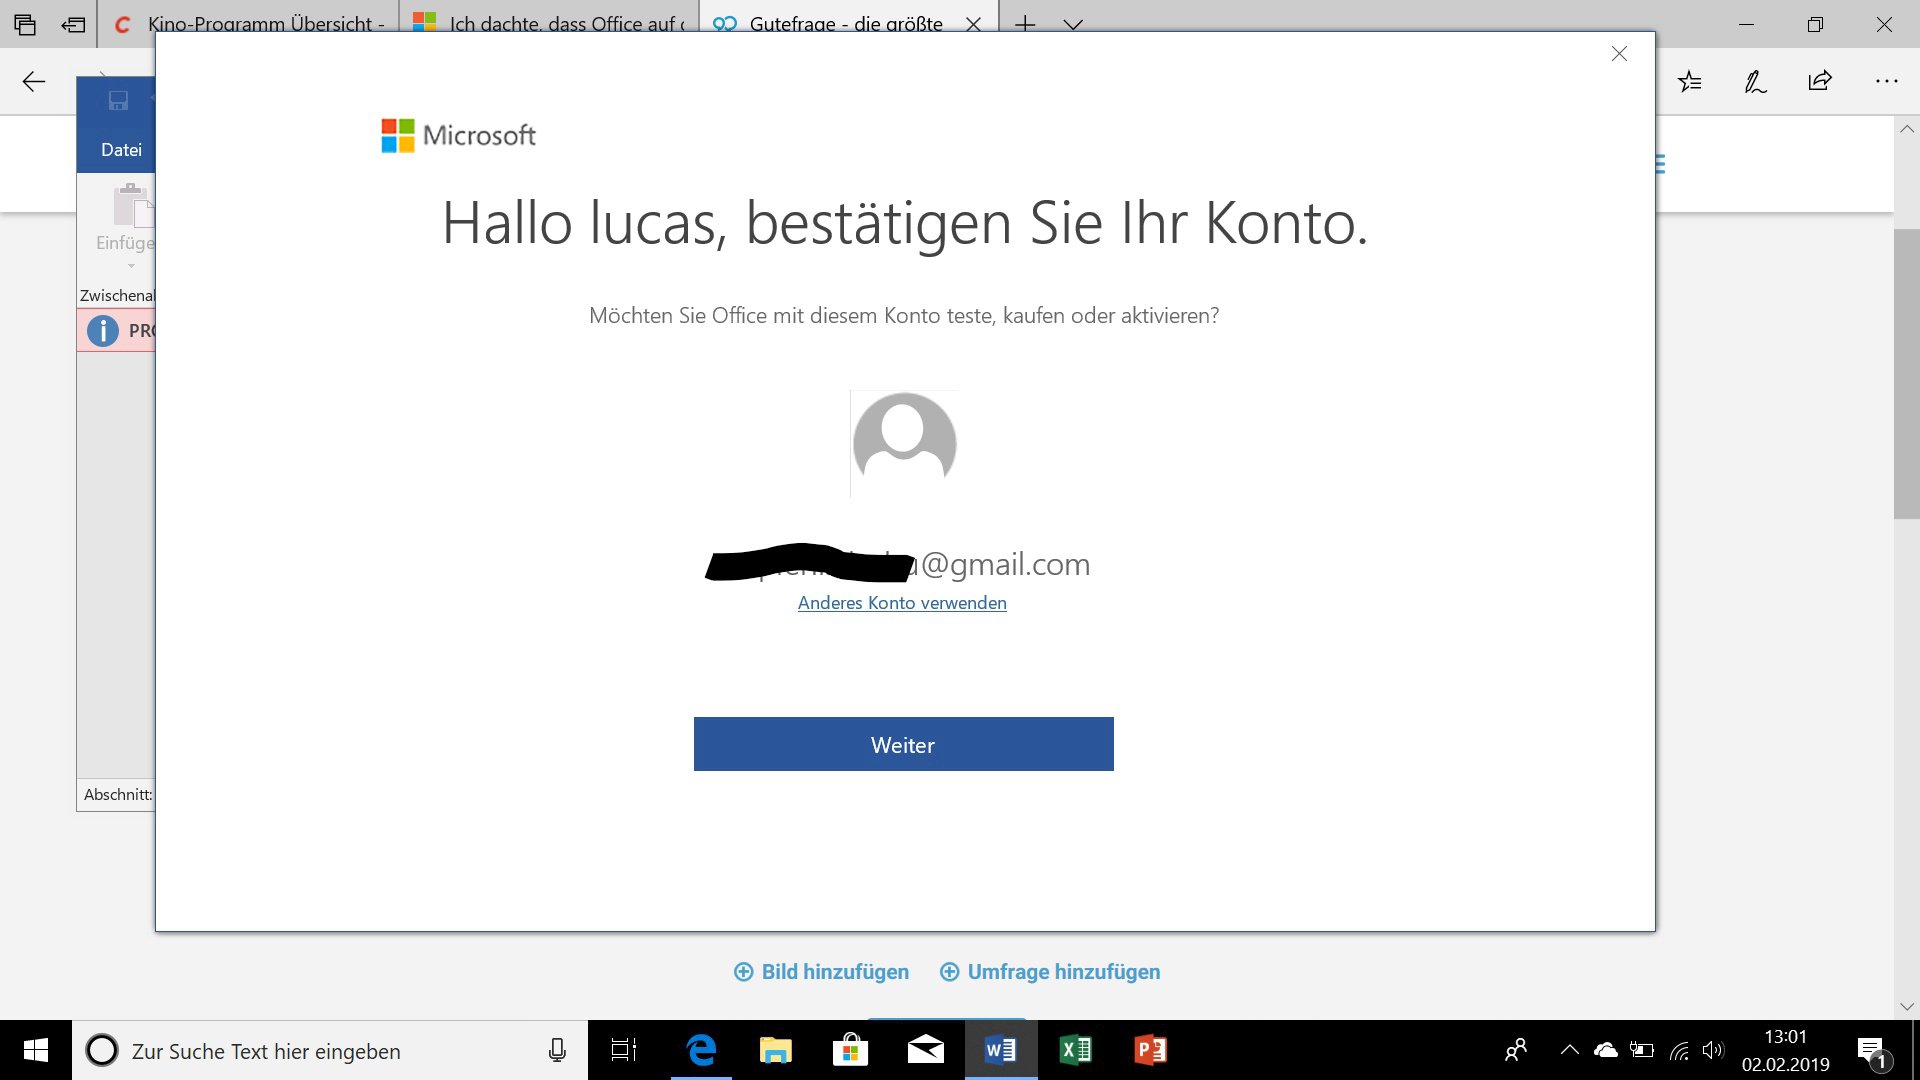Expand the tab preview chevron in Edge

point(1073,24)
